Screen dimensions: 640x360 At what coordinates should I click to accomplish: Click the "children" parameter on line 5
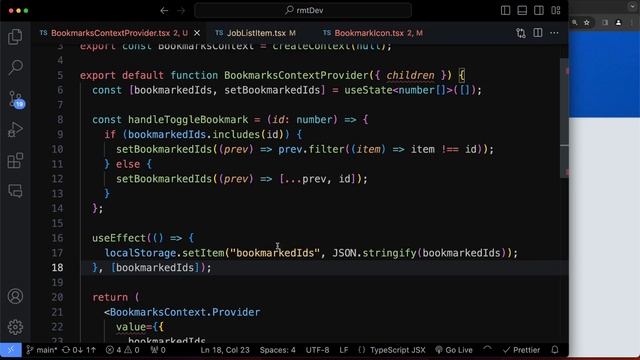click(410, 76)
